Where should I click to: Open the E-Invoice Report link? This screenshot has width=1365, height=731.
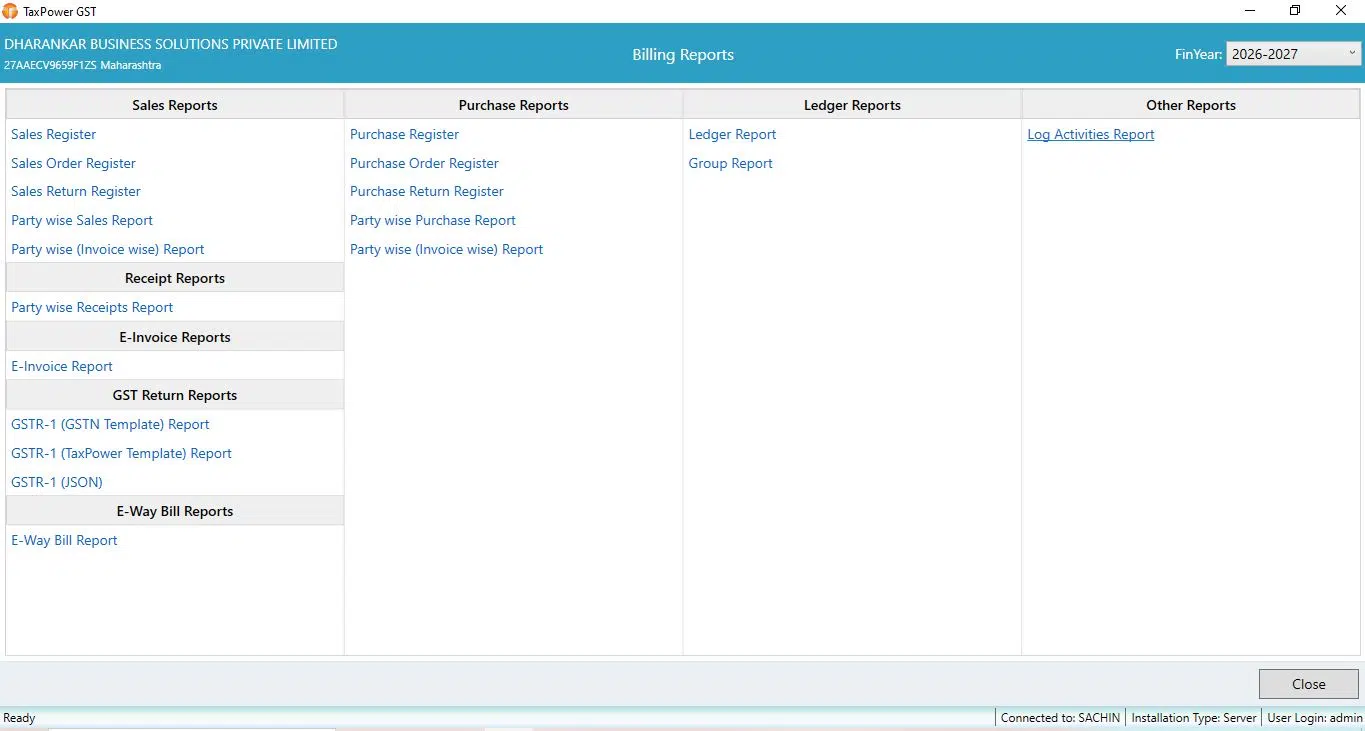click(62, 366)
